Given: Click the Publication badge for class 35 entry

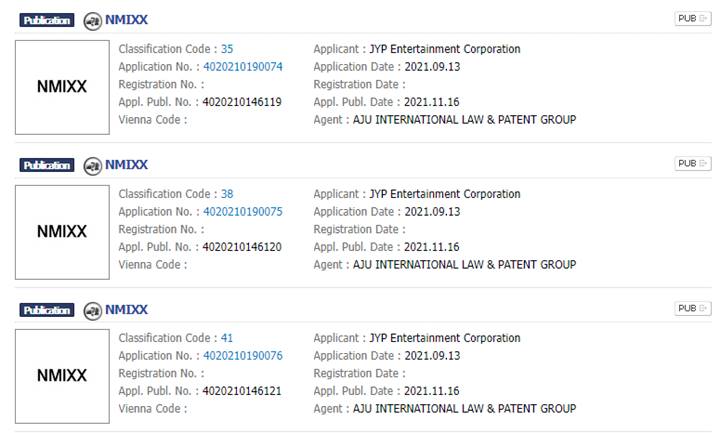Looking at the screenshot, I should click(x=47, y=20).
